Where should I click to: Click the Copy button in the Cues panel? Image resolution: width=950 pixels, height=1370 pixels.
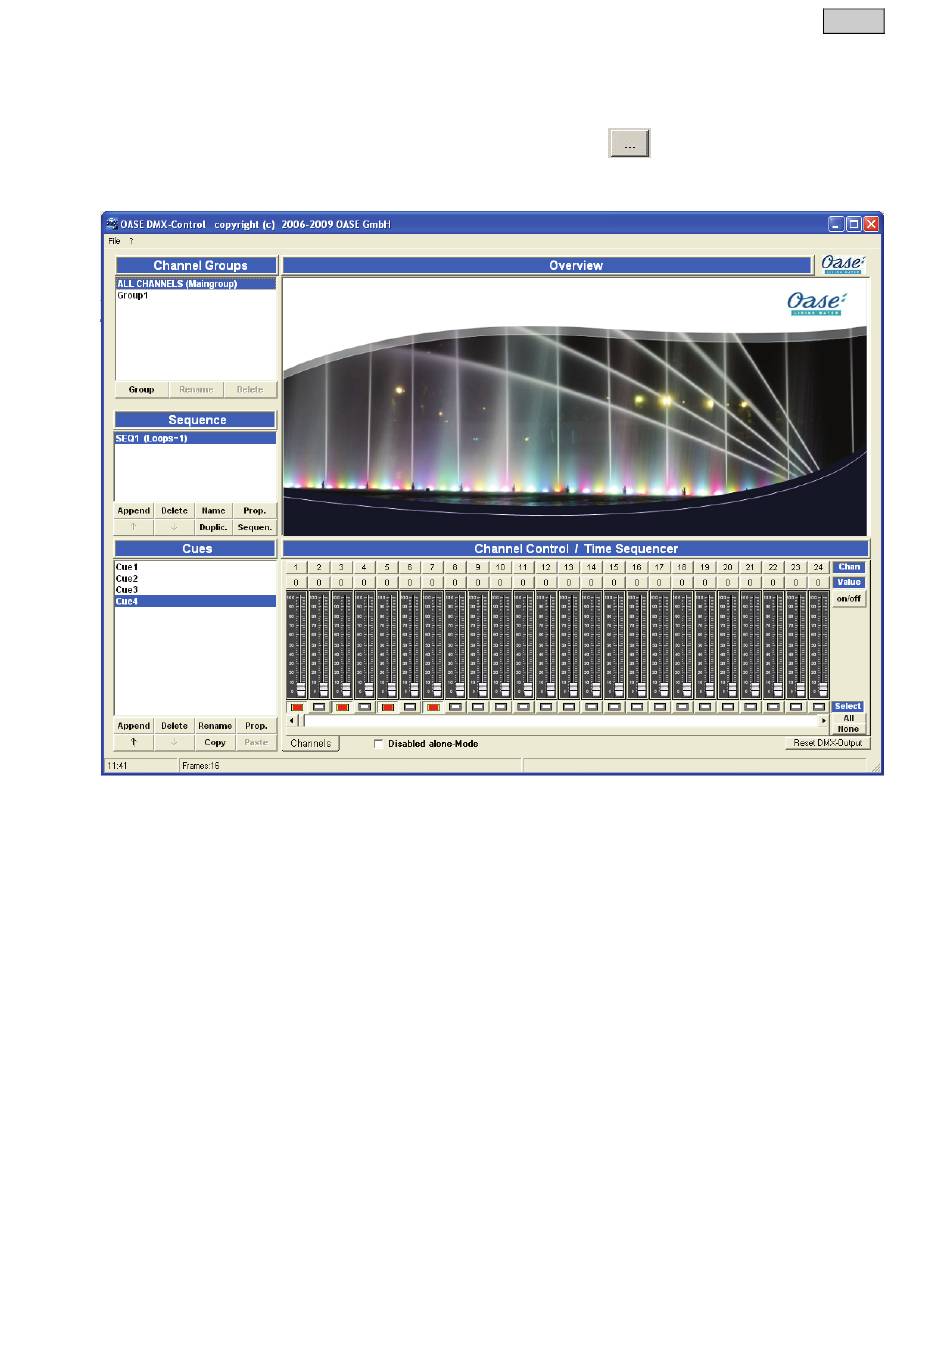[x=214, y=742]
